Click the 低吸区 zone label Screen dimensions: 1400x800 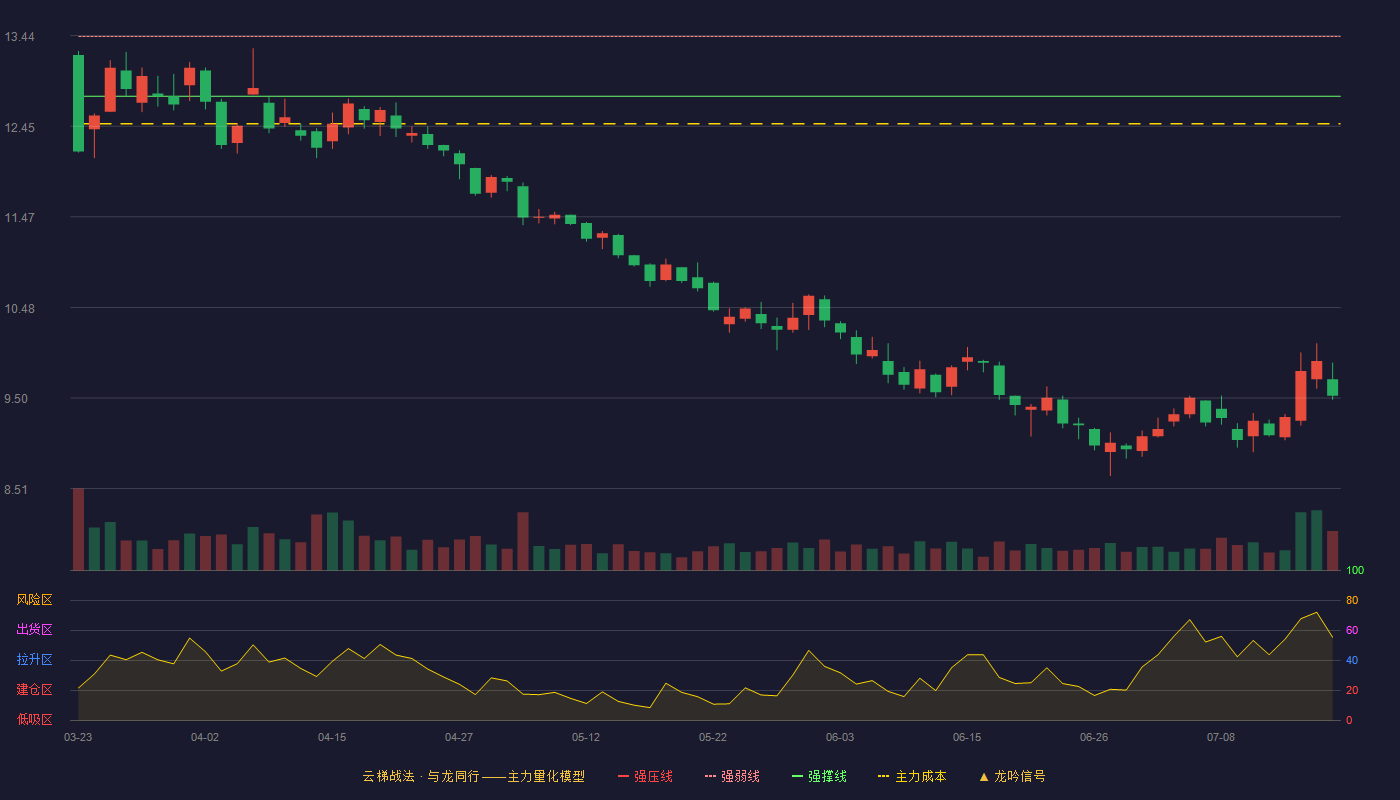pyautogui.click(x=34, y=719)
